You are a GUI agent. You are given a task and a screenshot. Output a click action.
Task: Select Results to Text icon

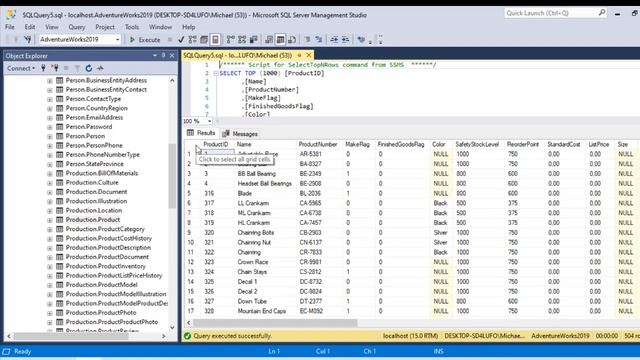point(269,40)
